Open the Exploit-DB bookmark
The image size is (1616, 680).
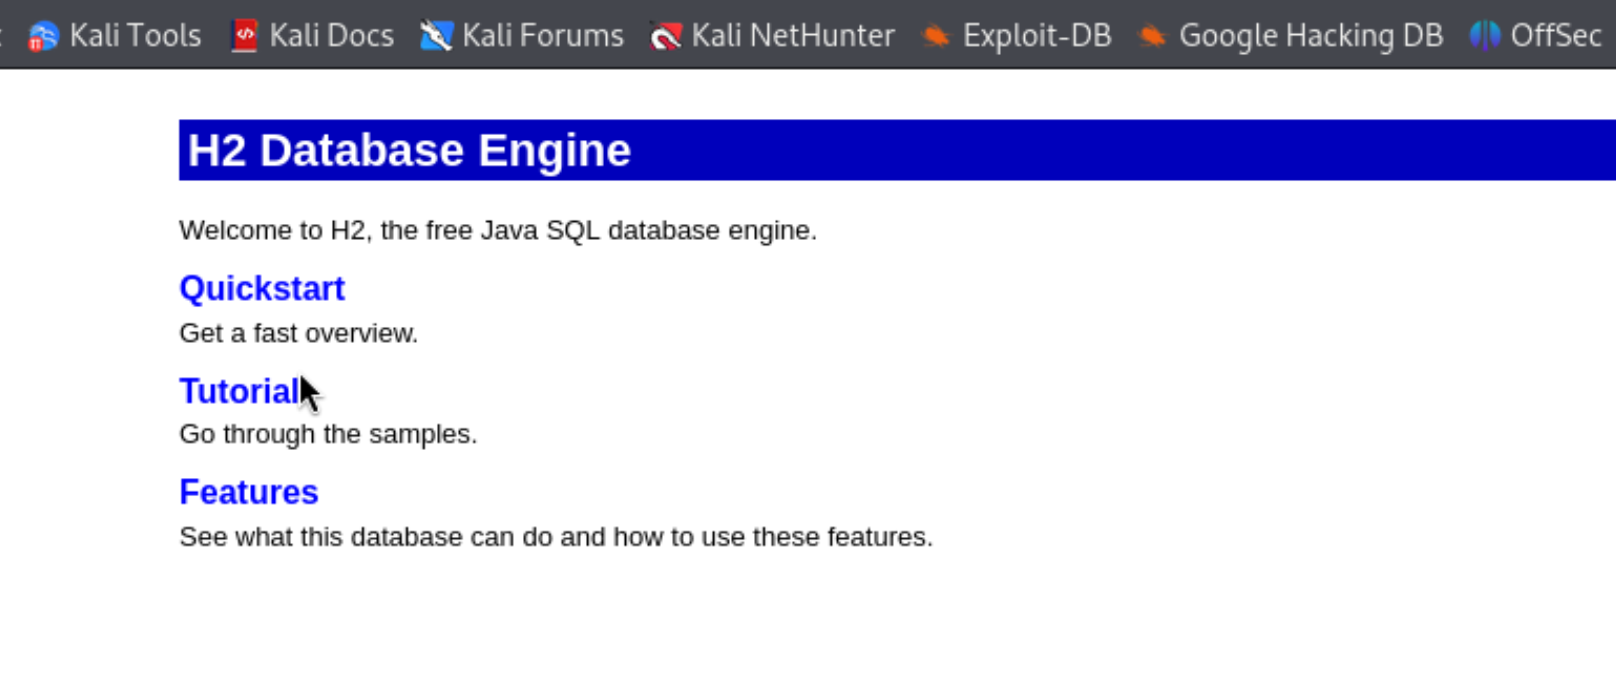[1016, 36]
